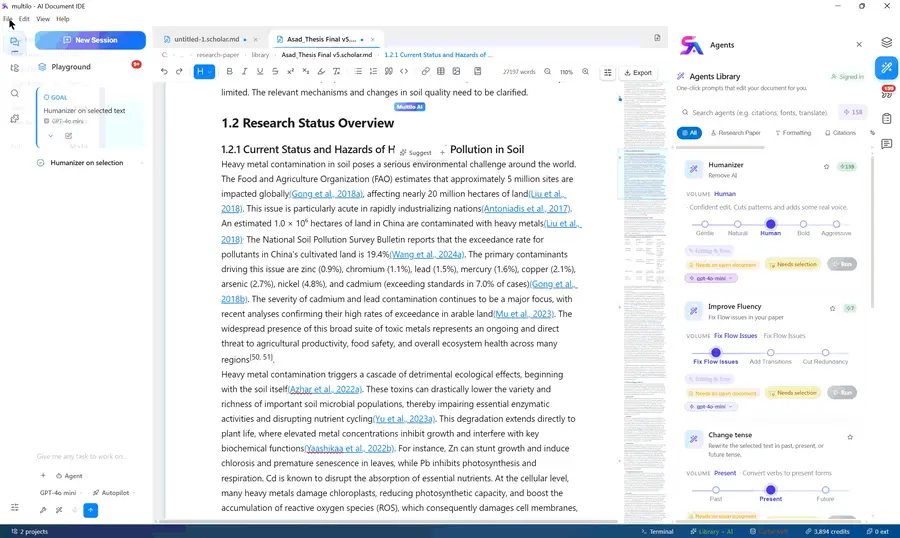Clear text formatting with the Tx icon
This screenshot has height=538, width=900.
(x=336, y=72)
